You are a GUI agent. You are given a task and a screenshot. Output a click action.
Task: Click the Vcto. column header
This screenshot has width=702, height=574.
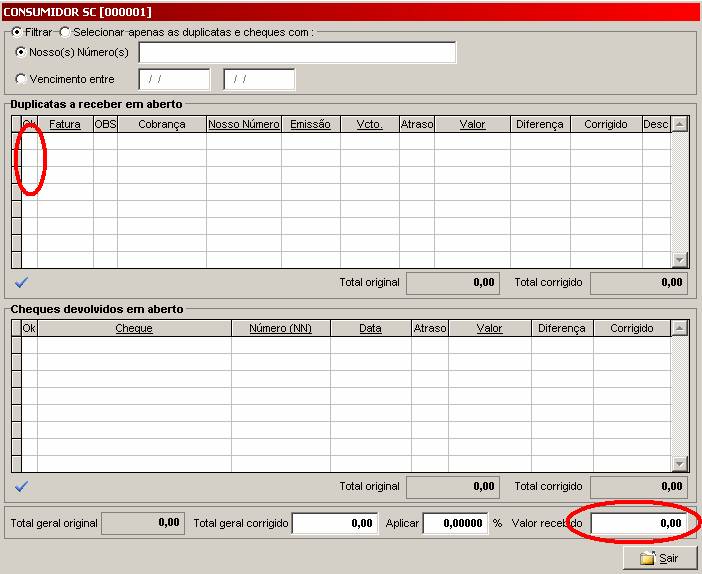[x=370, y=124]
